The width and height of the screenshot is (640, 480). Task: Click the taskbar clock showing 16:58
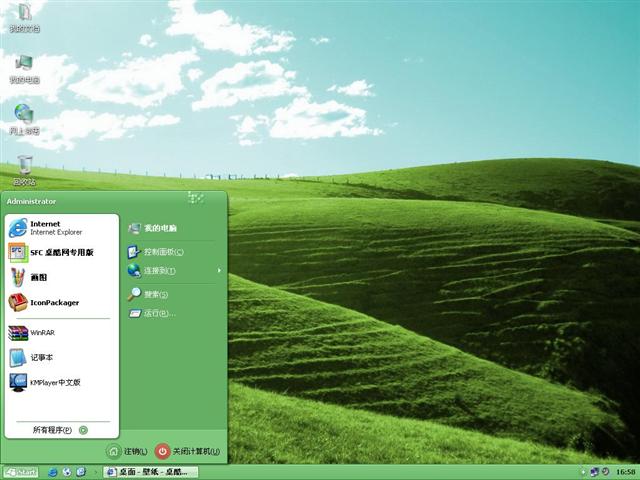(625, 472)
